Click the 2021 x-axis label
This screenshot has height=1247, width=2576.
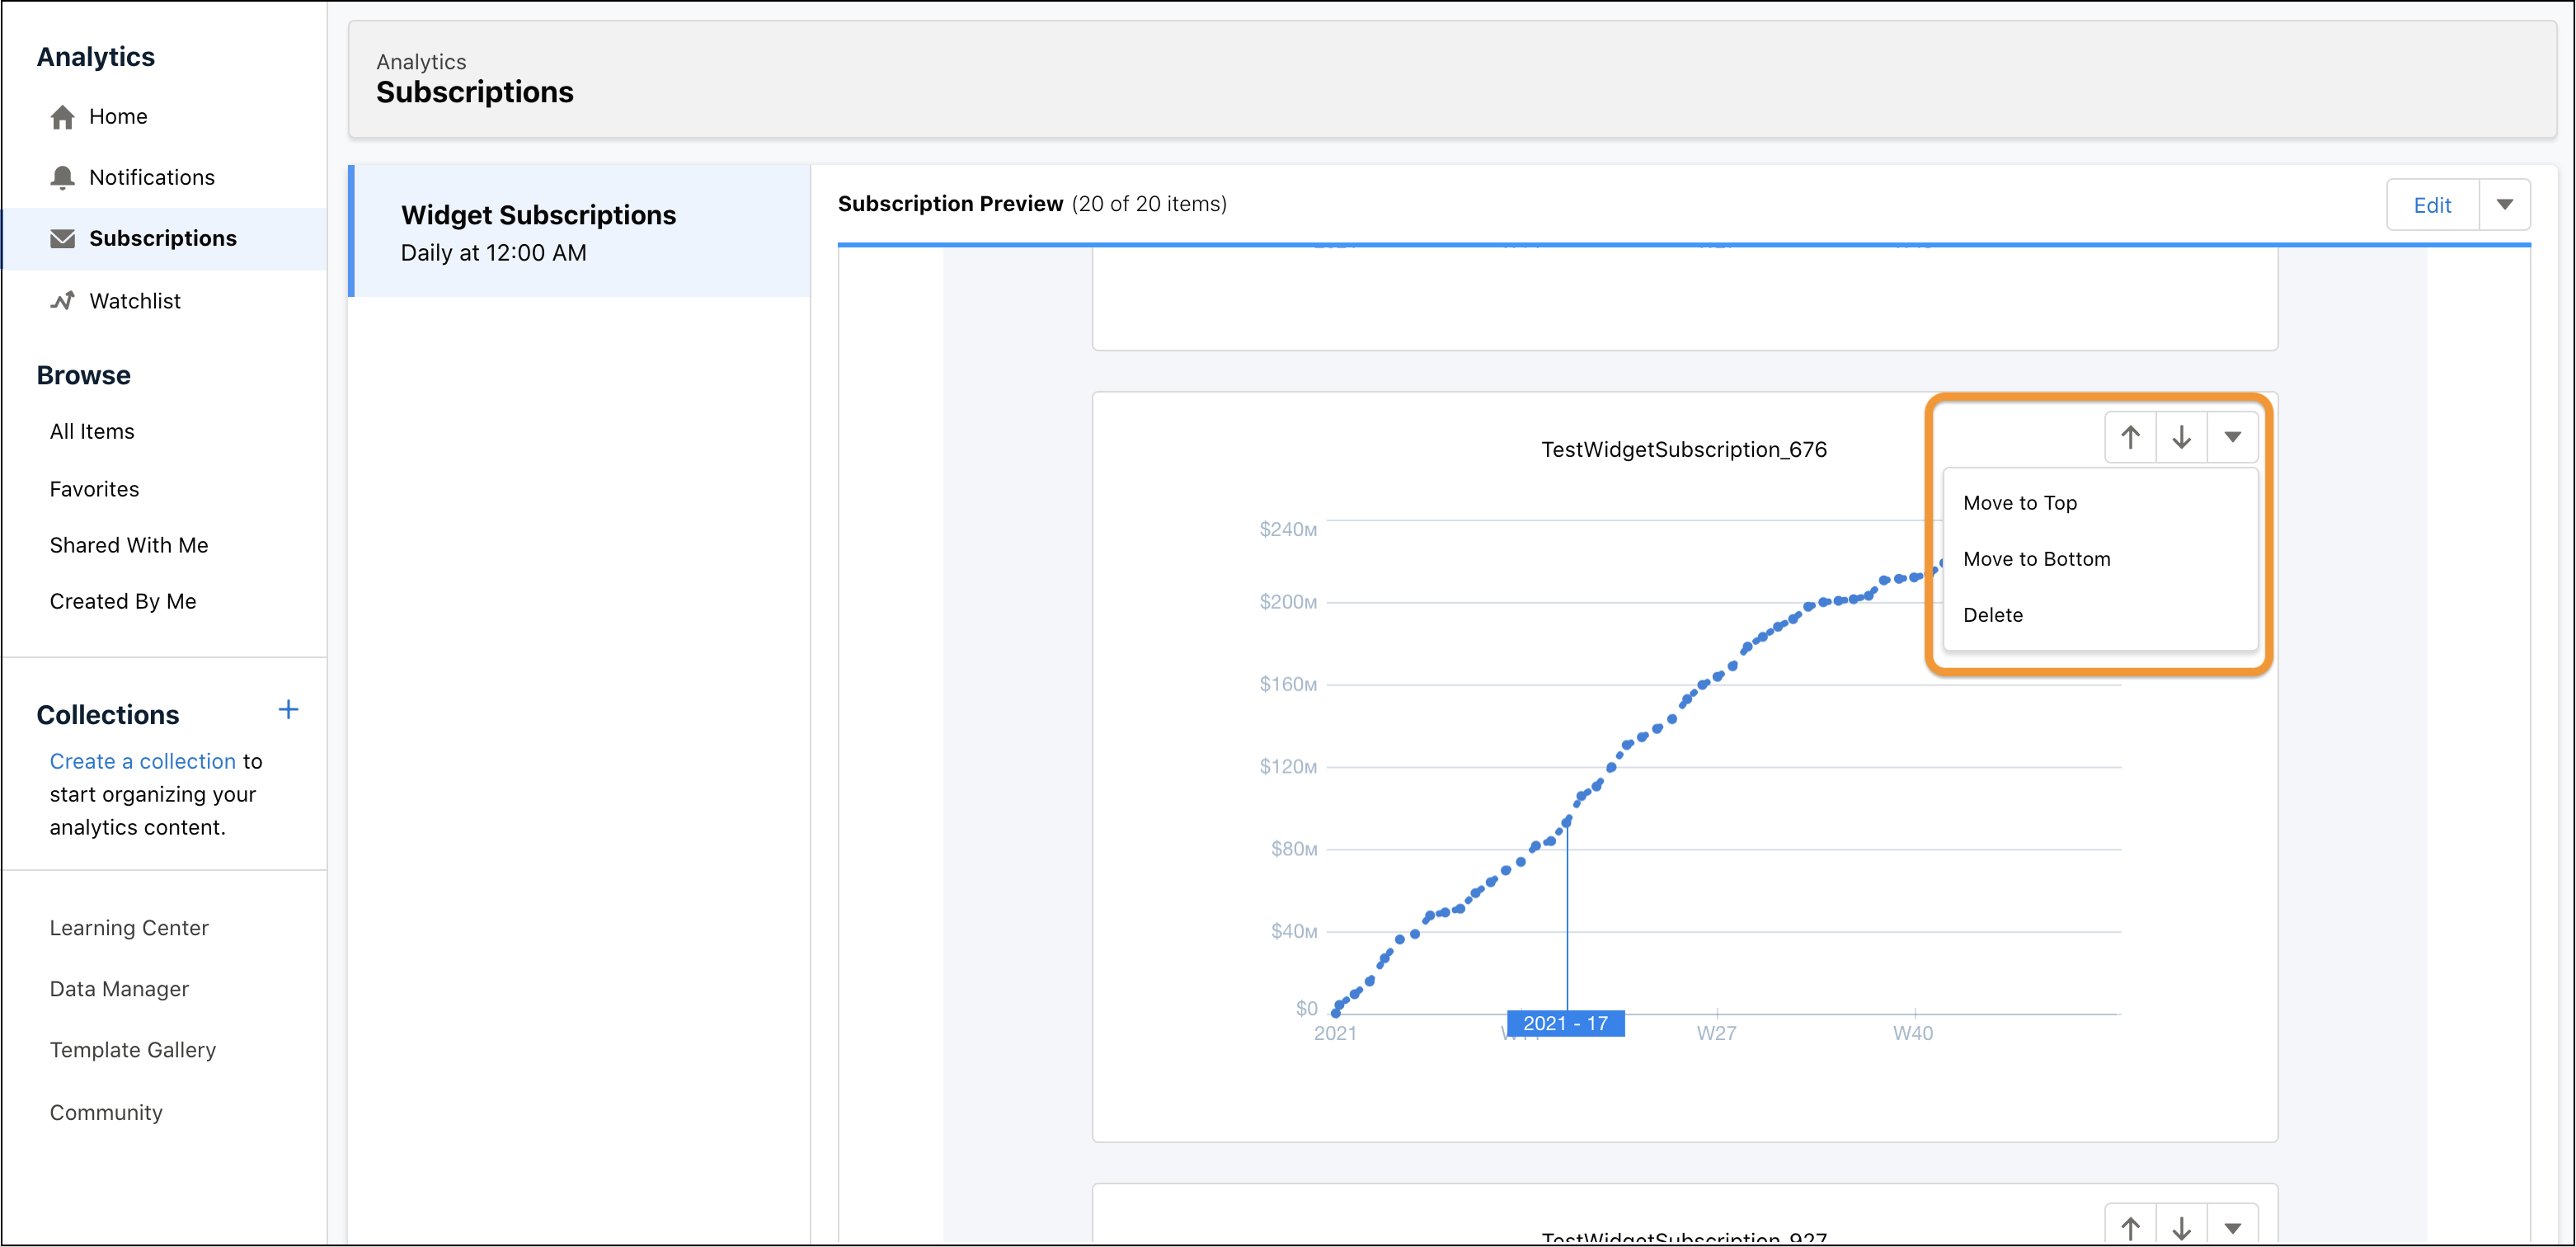pyautogui.click(x=1335, y=1034)
